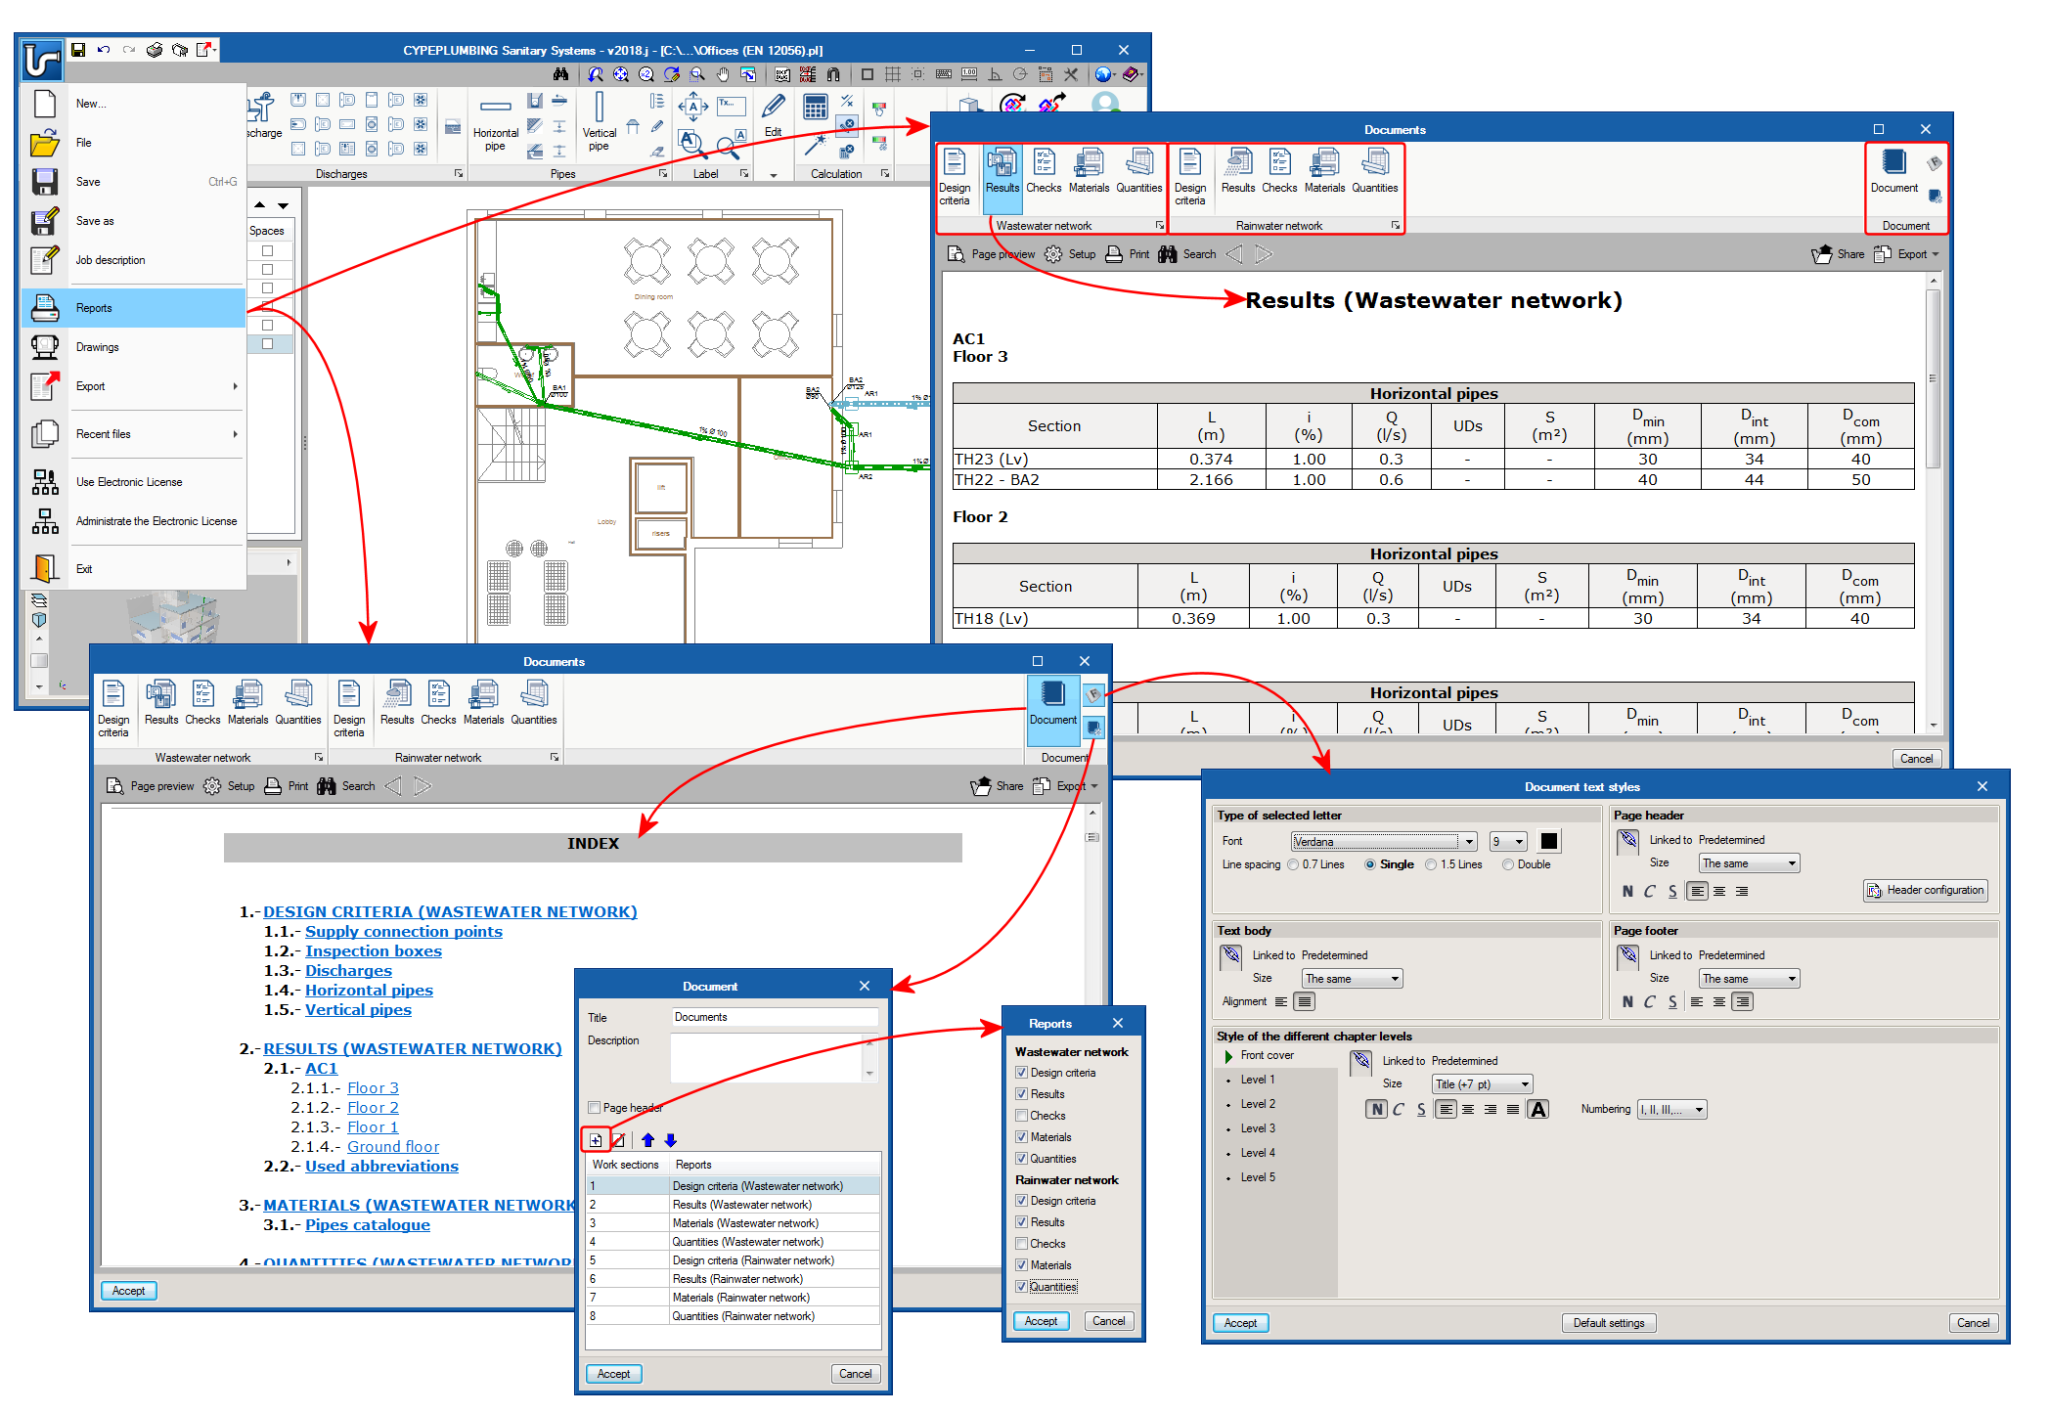Screen dimensions: 2048x1413
Task: Open Title (+7 pt) size dropdown
Action: [1482, 1084]
